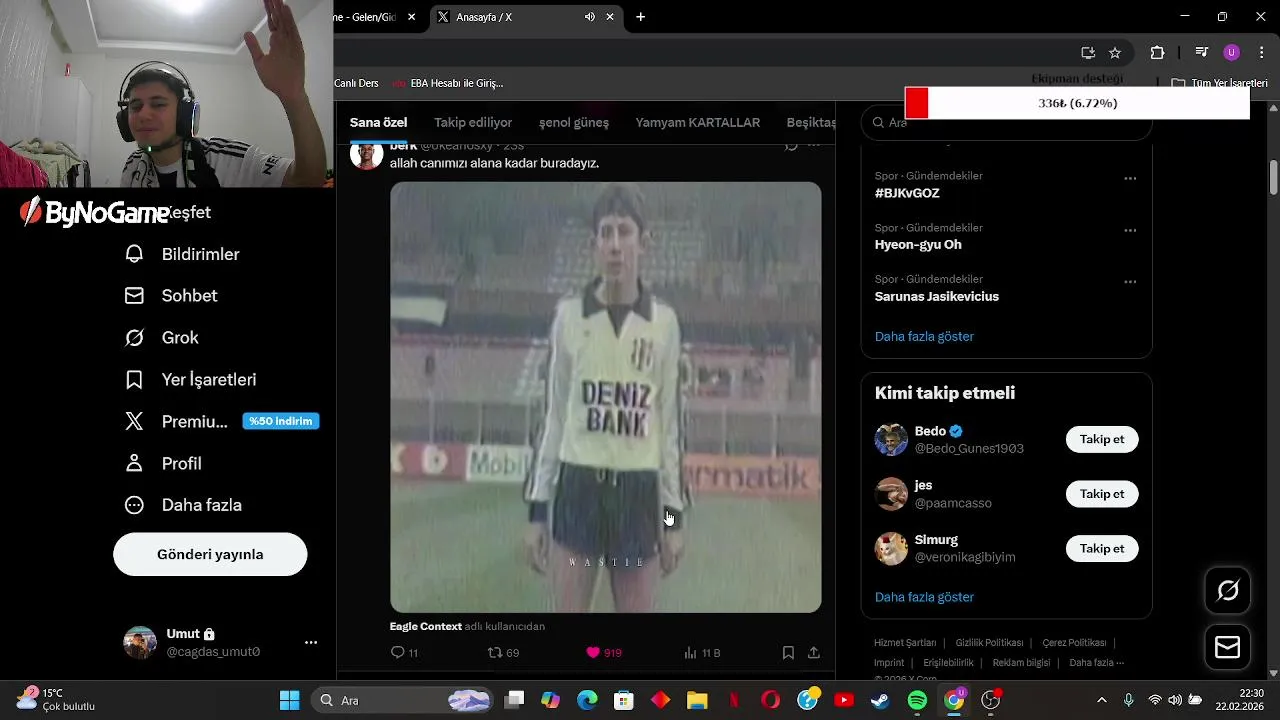This screenshot has height=720, width=1280.
Task: Open Windows Start menu
Action: (289, 700)
